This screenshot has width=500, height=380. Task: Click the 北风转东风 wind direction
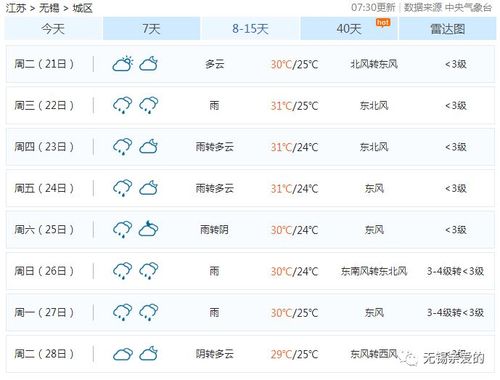coord(374,64)
